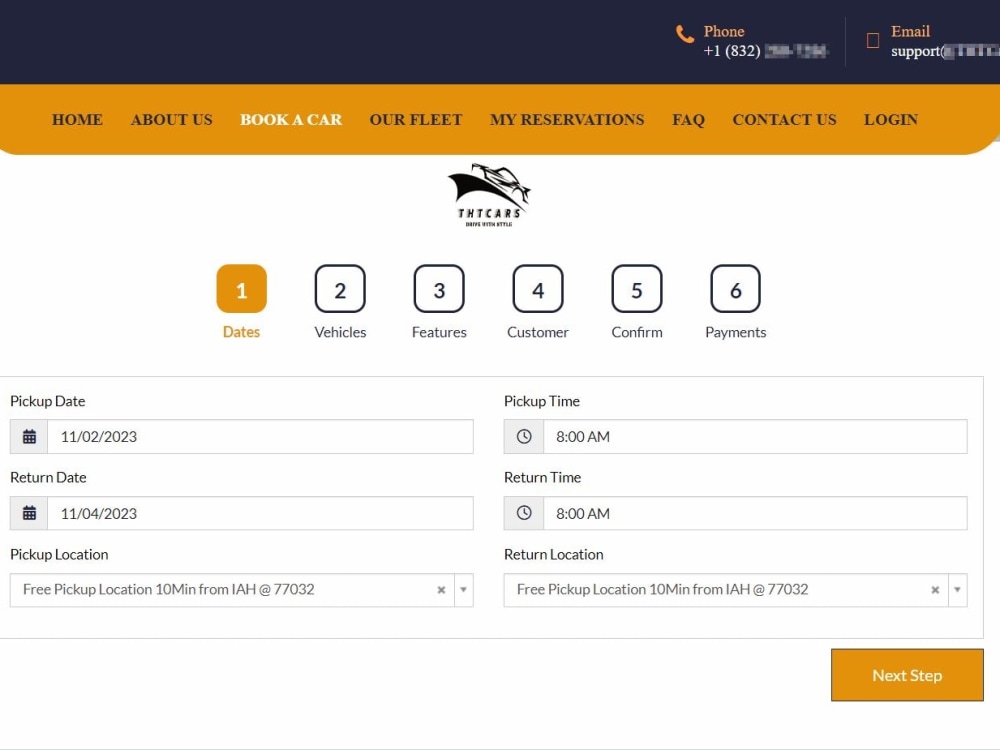1000x750 pixels.
Task: Click clock icon for Return Time
Action: (x=524, y=513)
